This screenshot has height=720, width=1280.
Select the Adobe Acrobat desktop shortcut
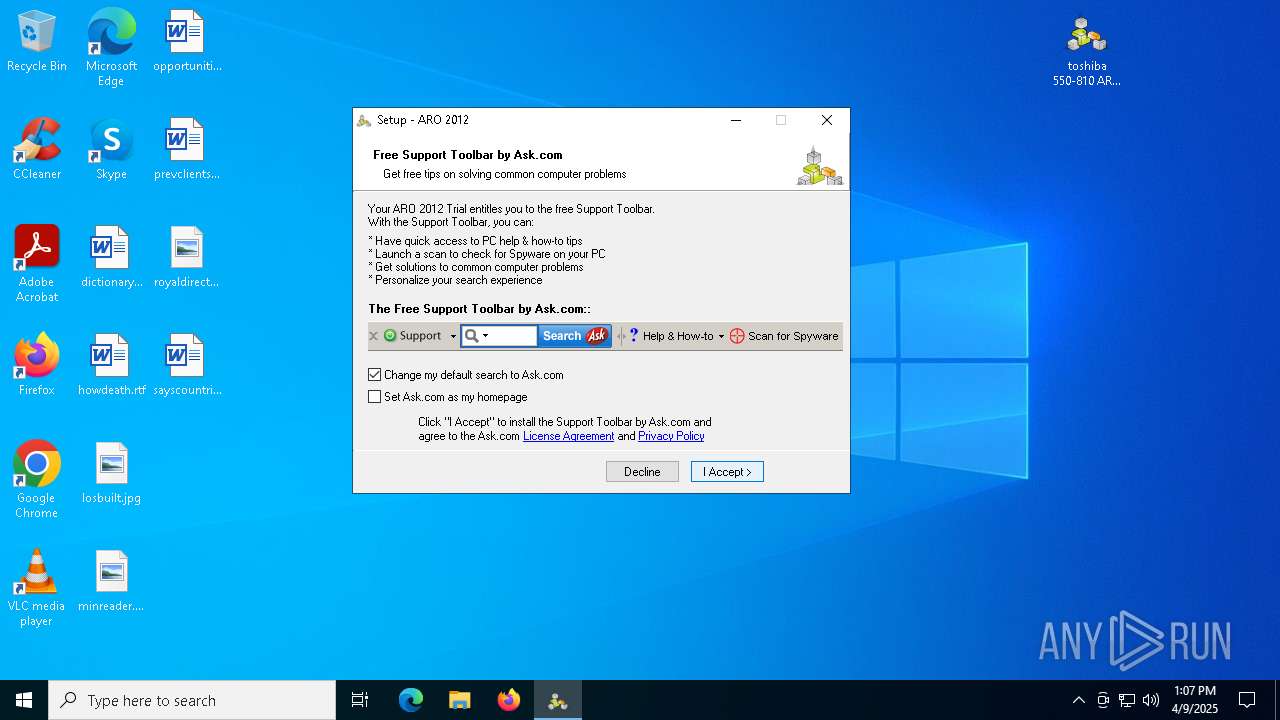(x=37, y=264)
